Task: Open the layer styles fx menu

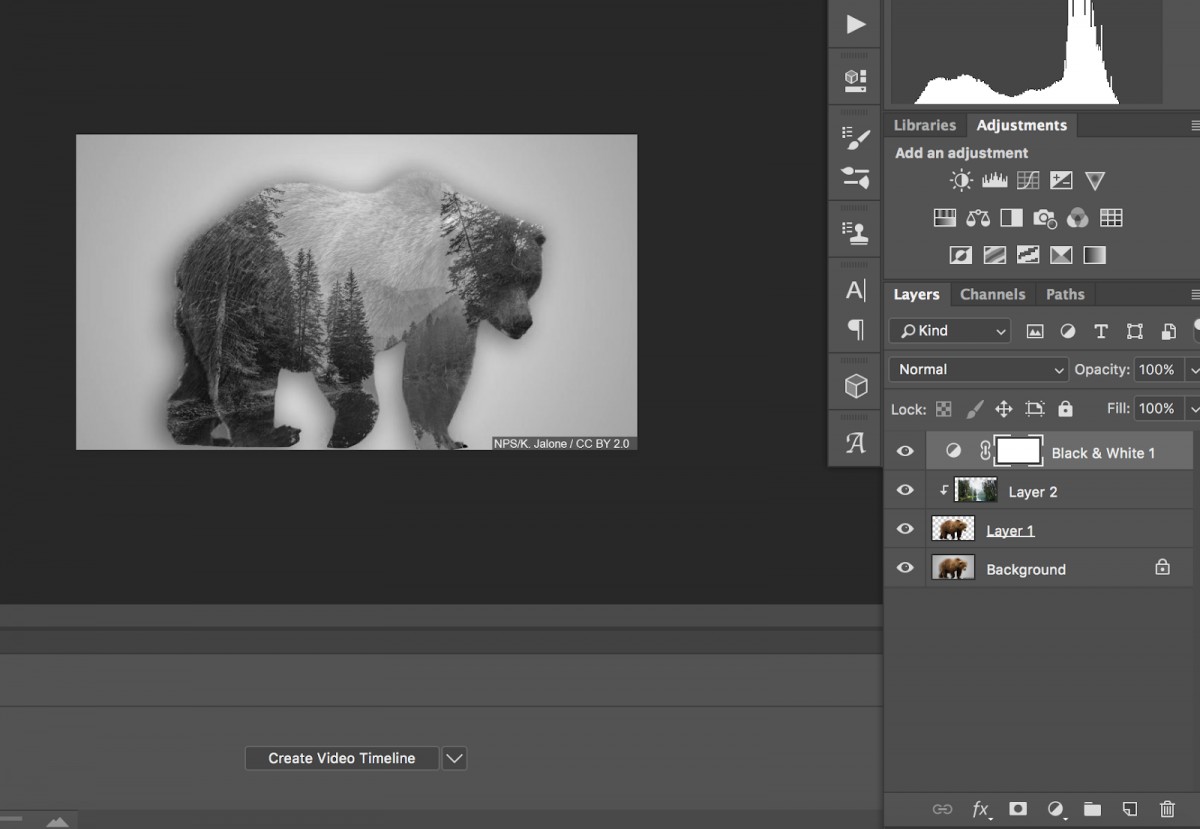Action: click(981, 809)
